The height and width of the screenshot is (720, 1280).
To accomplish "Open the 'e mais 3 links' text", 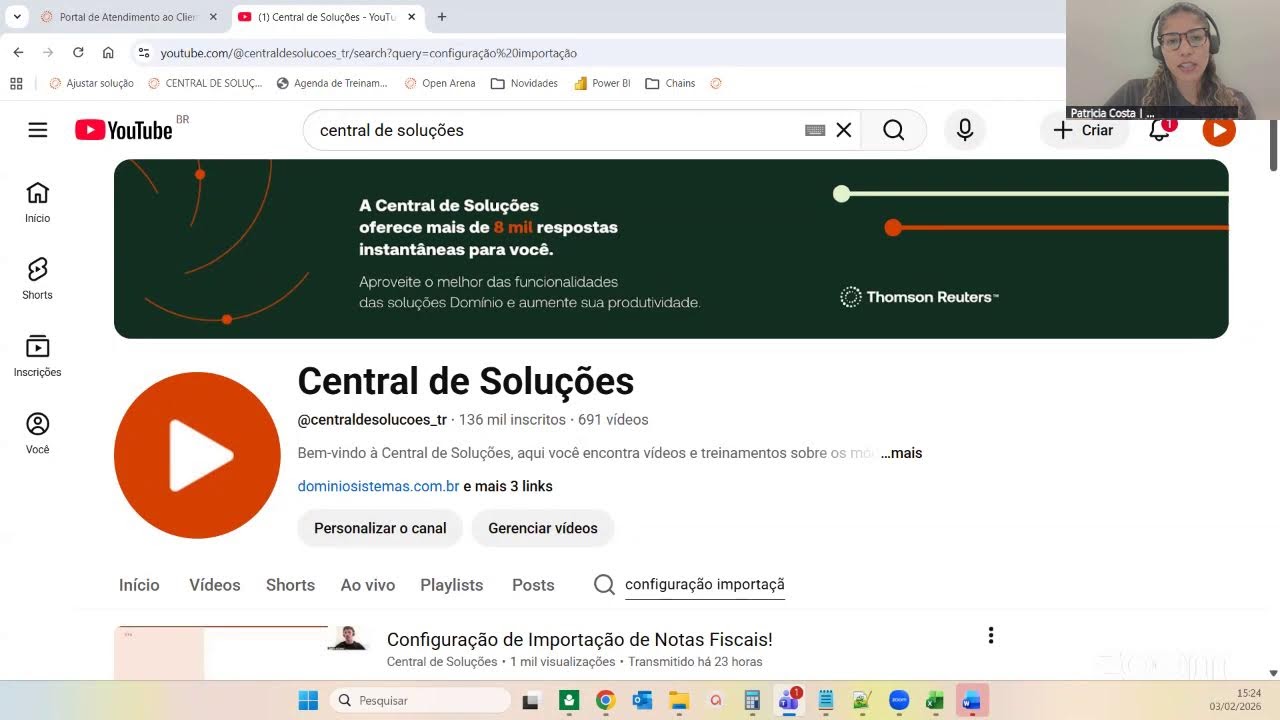I will click(508, 486).
